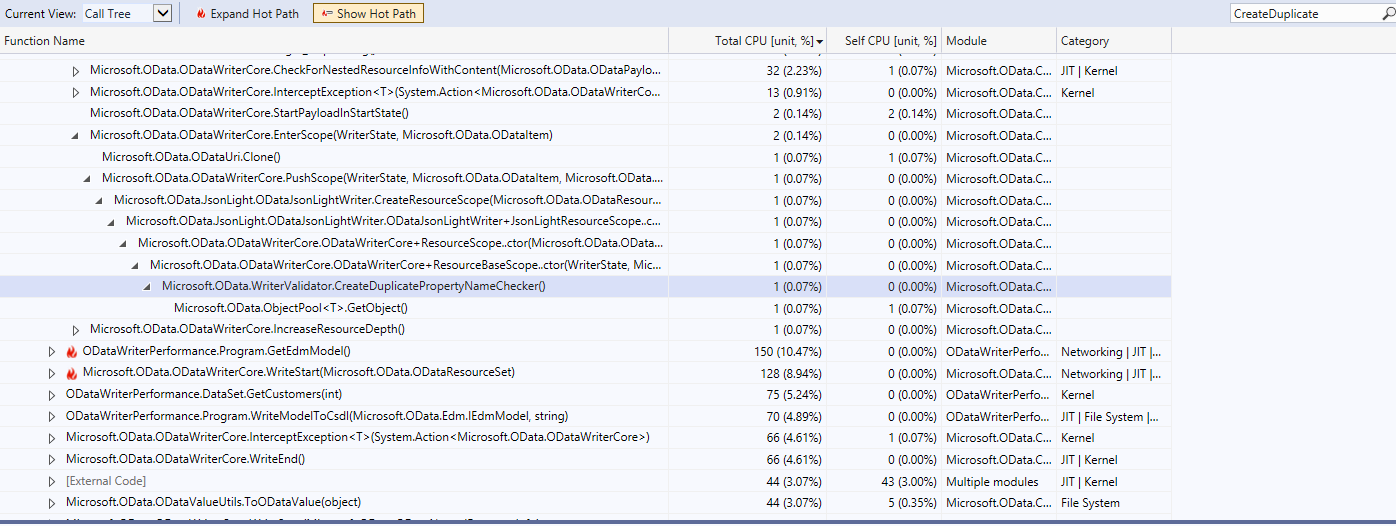Collapse ResourceBaseScope..ctor tree node
Image resolution: width=1396 pixels, height=526 pixels.
(x=136, y=266)
